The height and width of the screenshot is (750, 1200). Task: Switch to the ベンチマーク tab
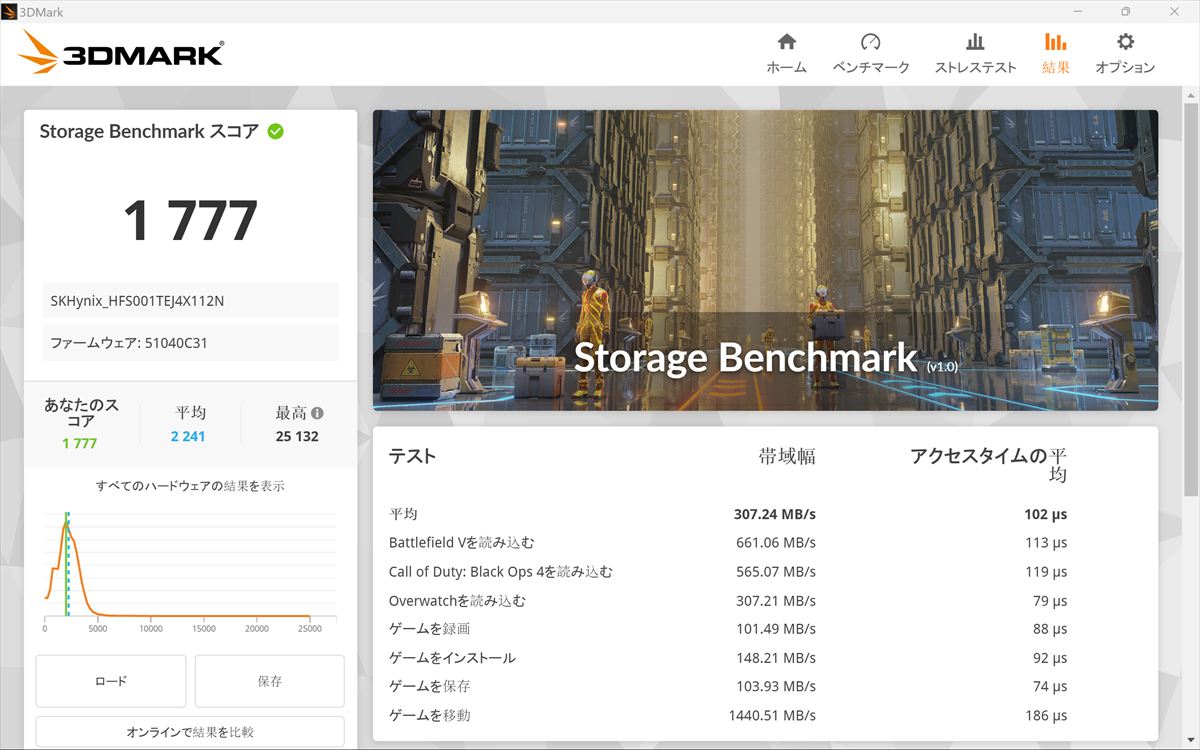871,53
